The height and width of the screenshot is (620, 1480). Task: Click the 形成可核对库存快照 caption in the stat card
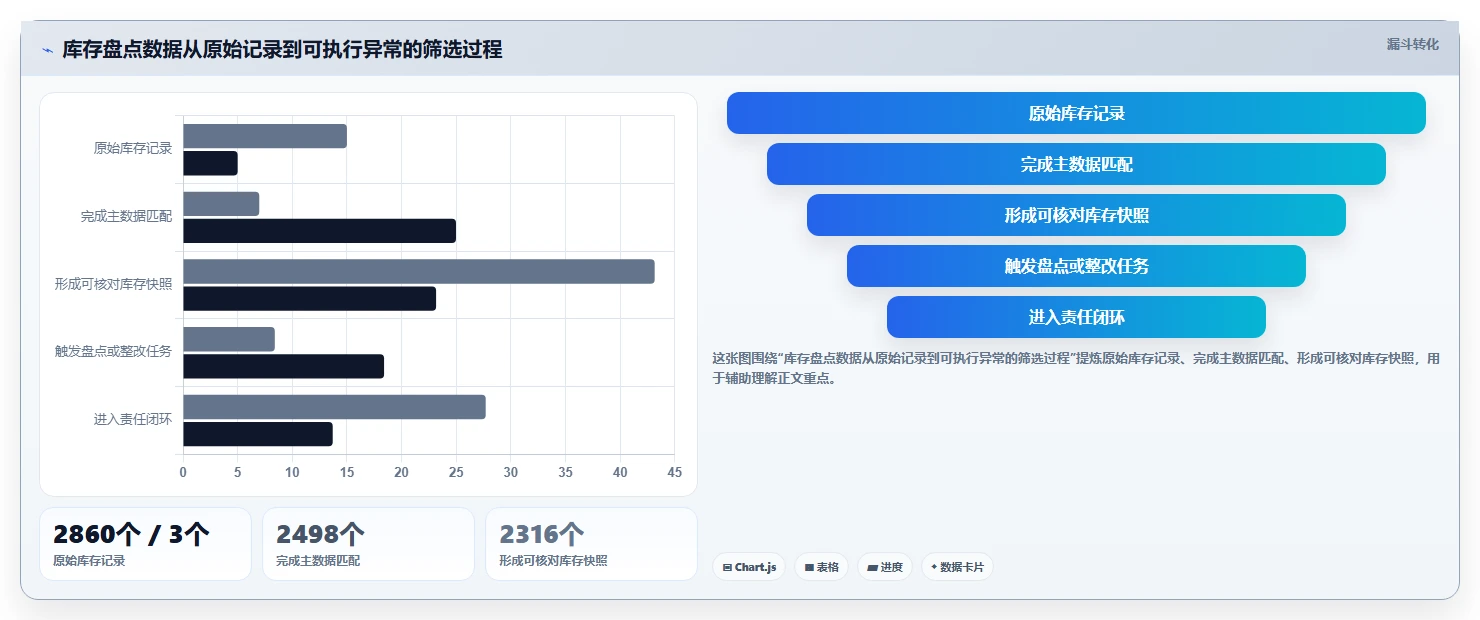(553, 561)
